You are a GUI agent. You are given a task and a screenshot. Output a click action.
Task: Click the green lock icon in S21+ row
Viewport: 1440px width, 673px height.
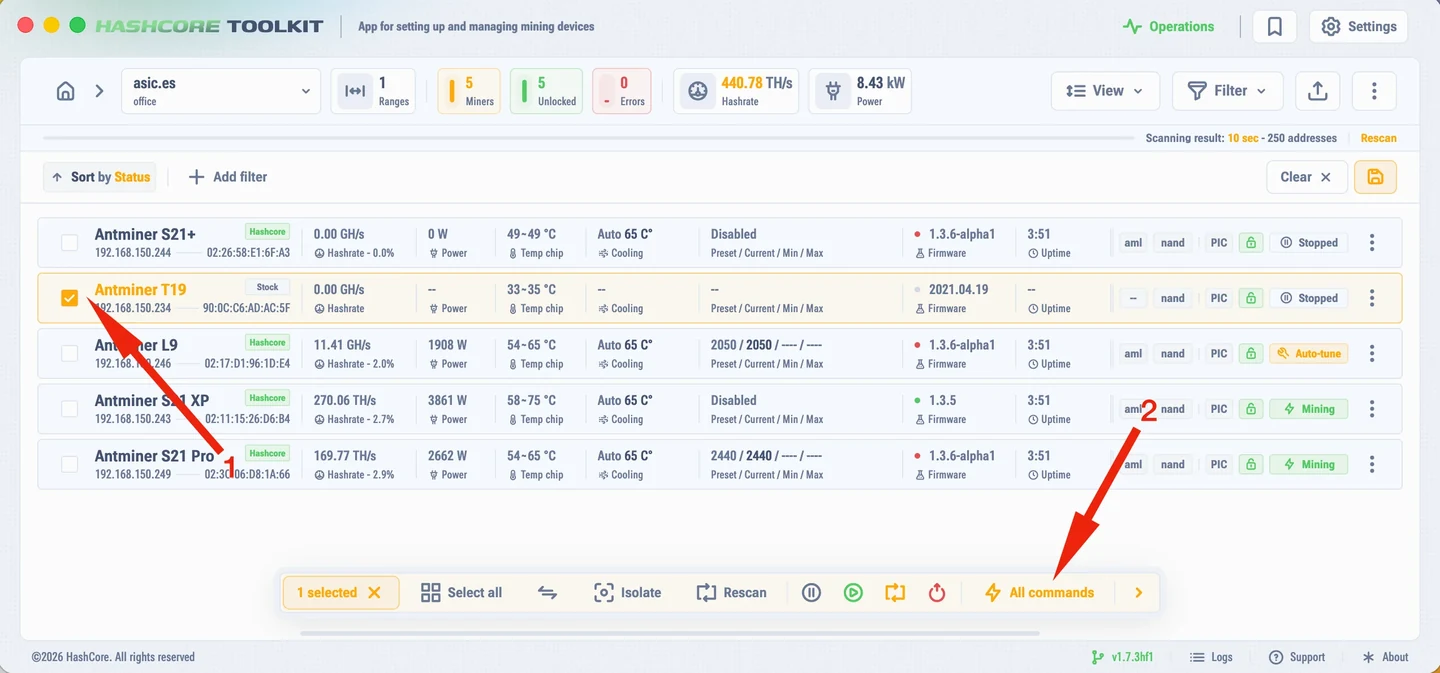coord(1250,243)
